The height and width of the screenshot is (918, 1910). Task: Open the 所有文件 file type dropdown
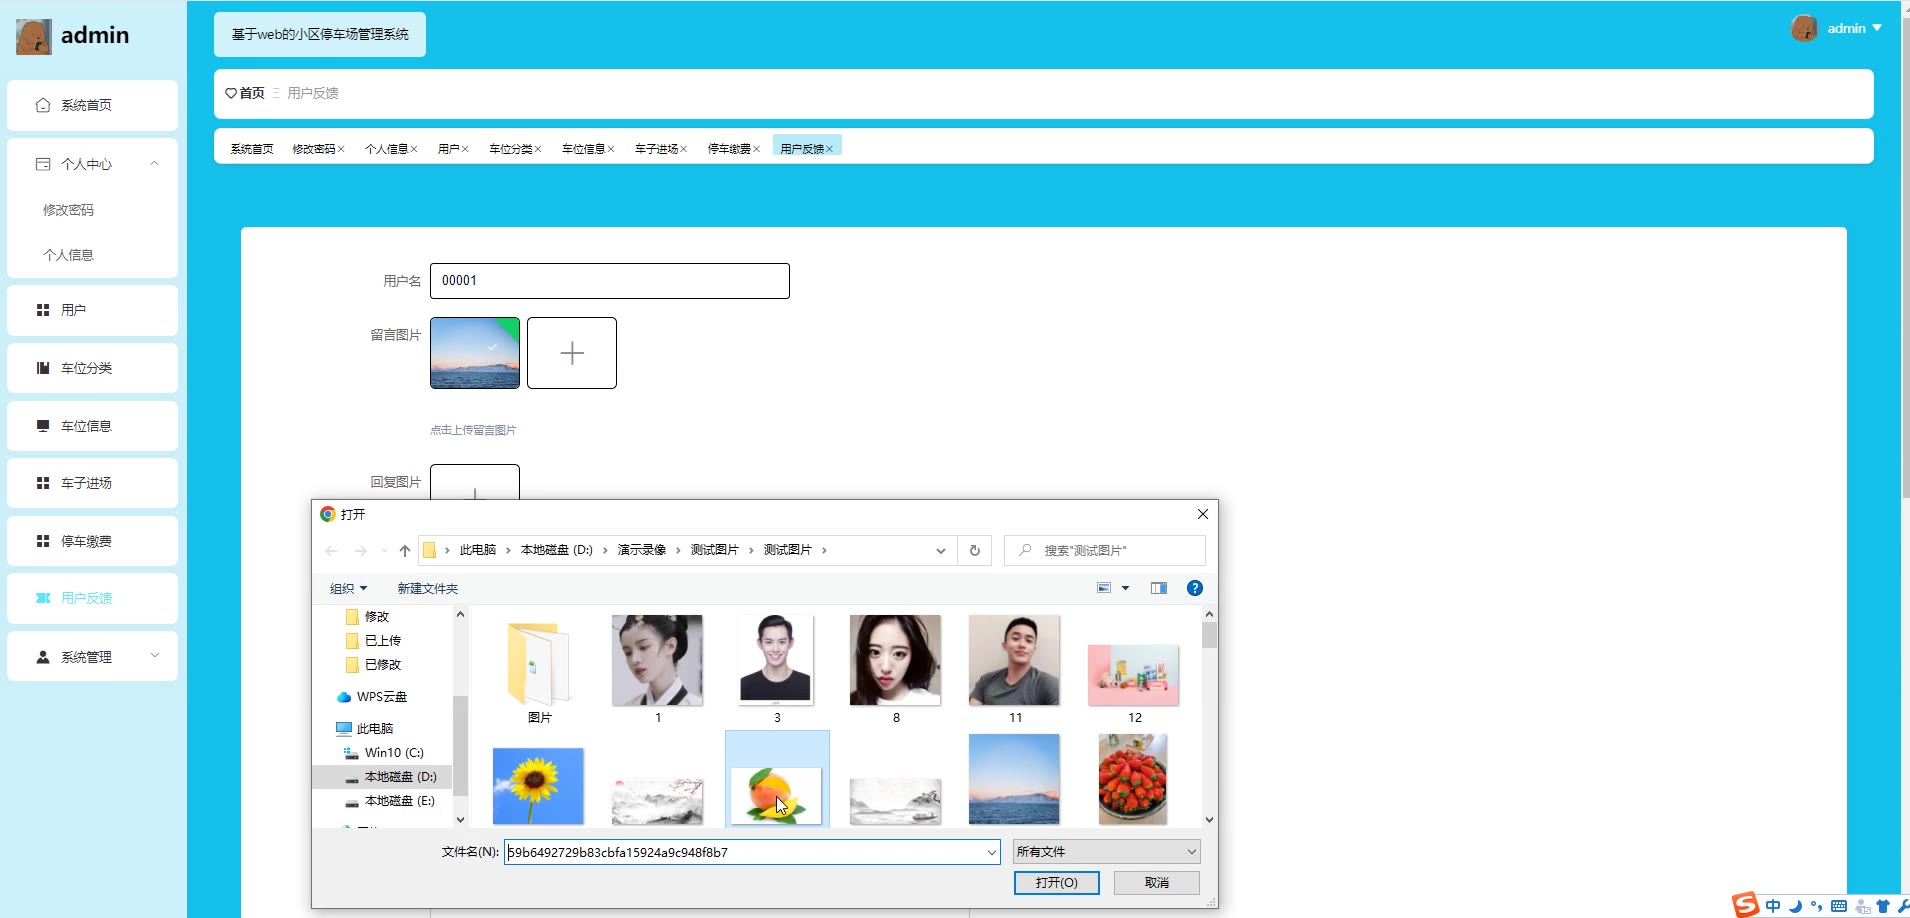pyautogui.click(x=1106, y=852)
